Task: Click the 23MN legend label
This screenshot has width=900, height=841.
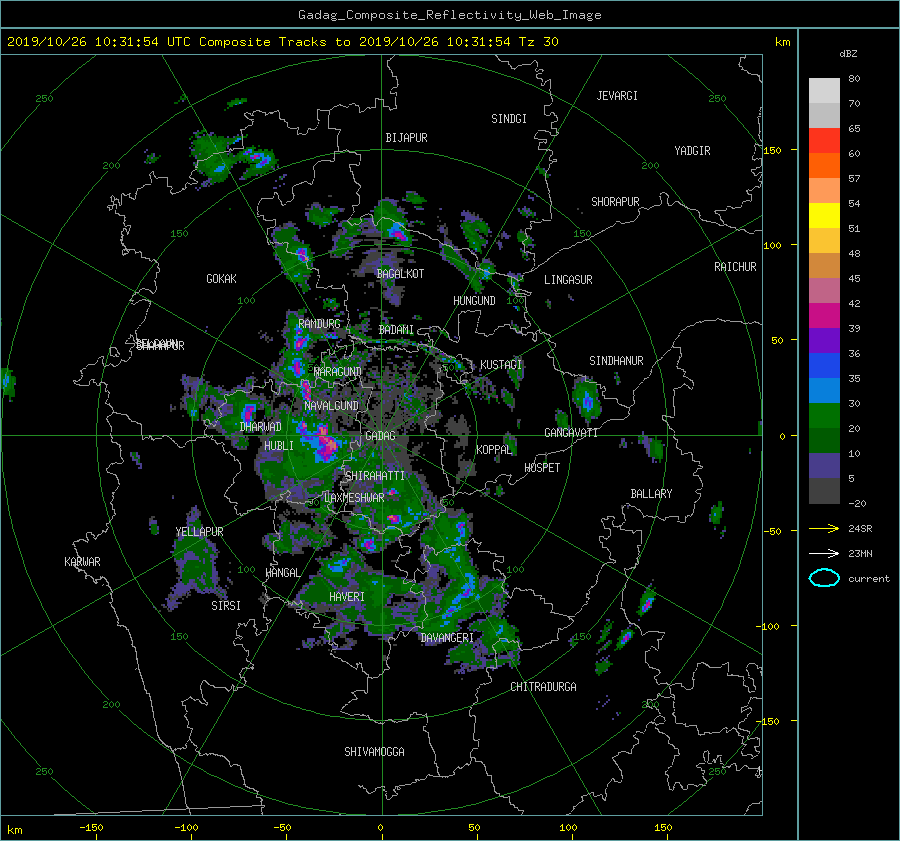Action: pos(860,553)
